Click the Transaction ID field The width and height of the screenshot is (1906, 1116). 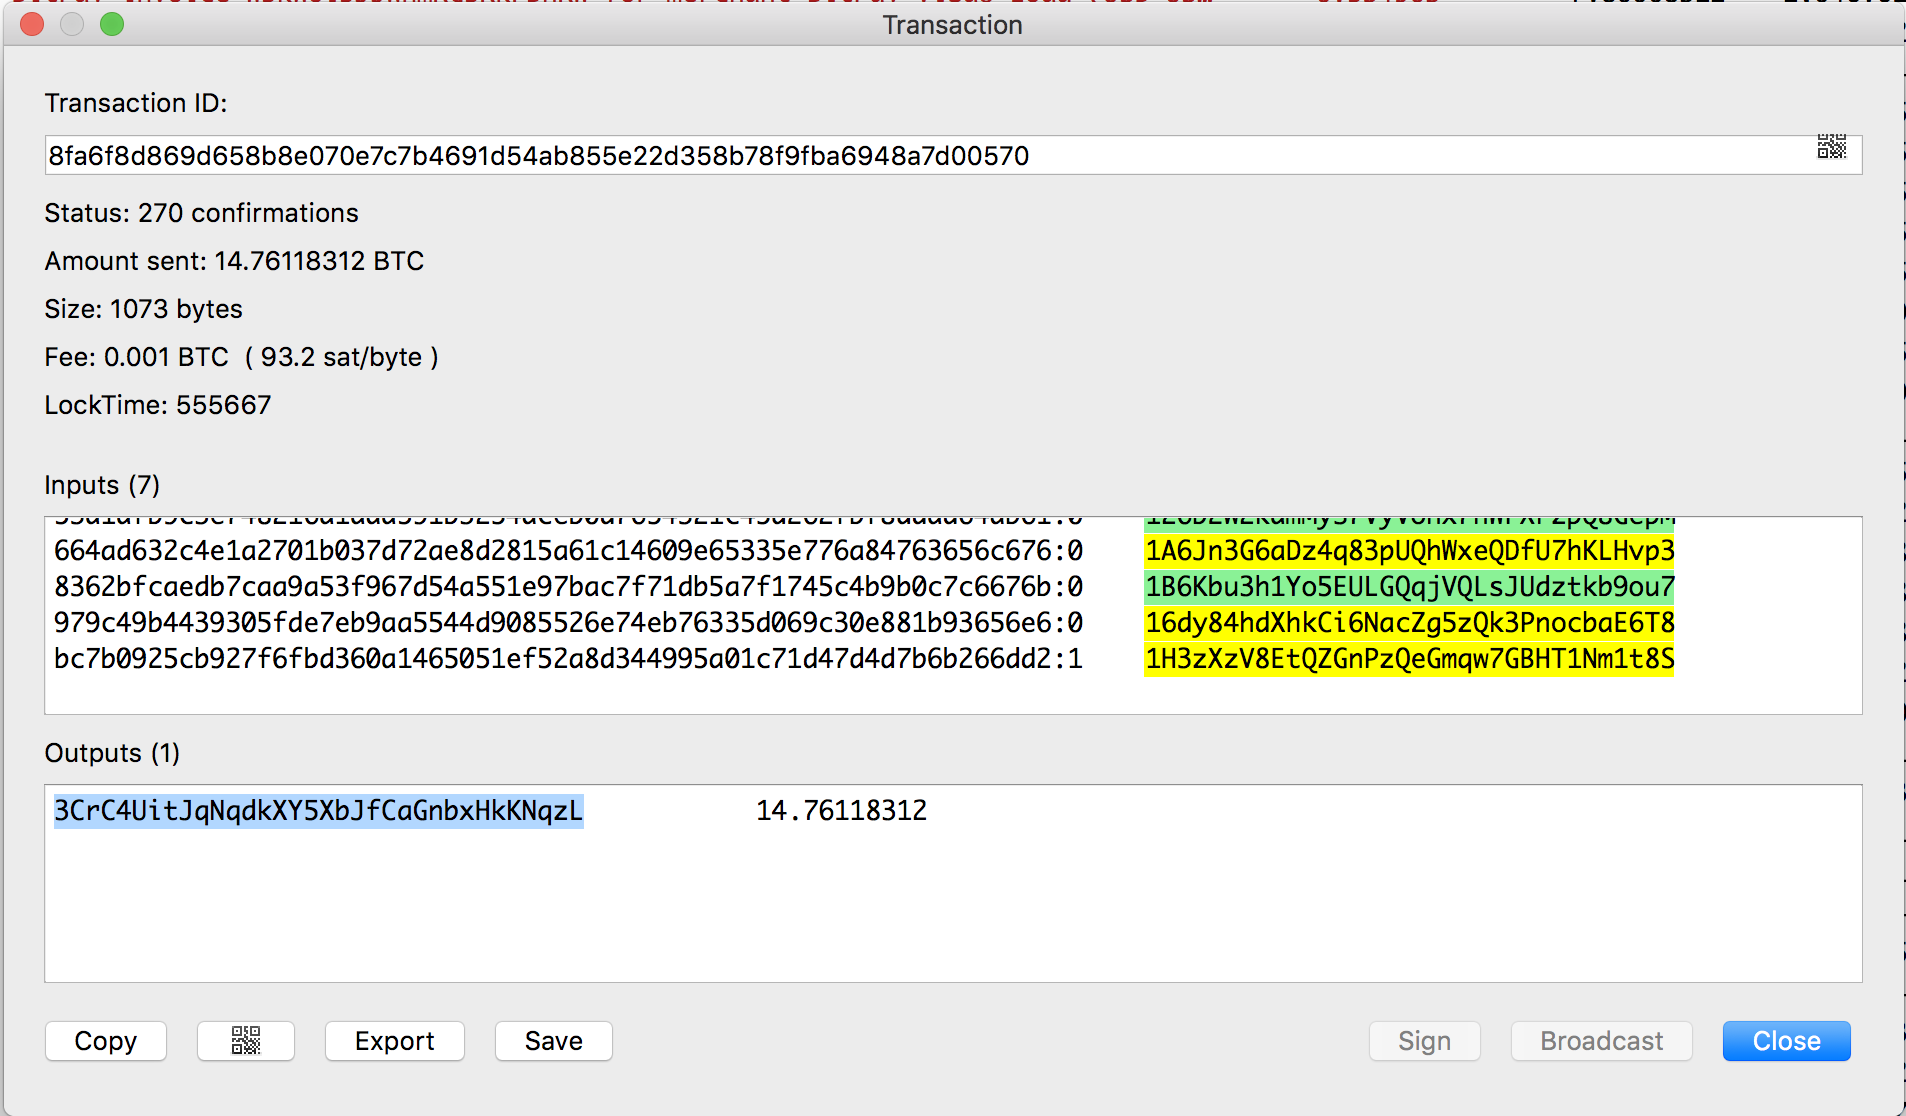click(953, 155)
